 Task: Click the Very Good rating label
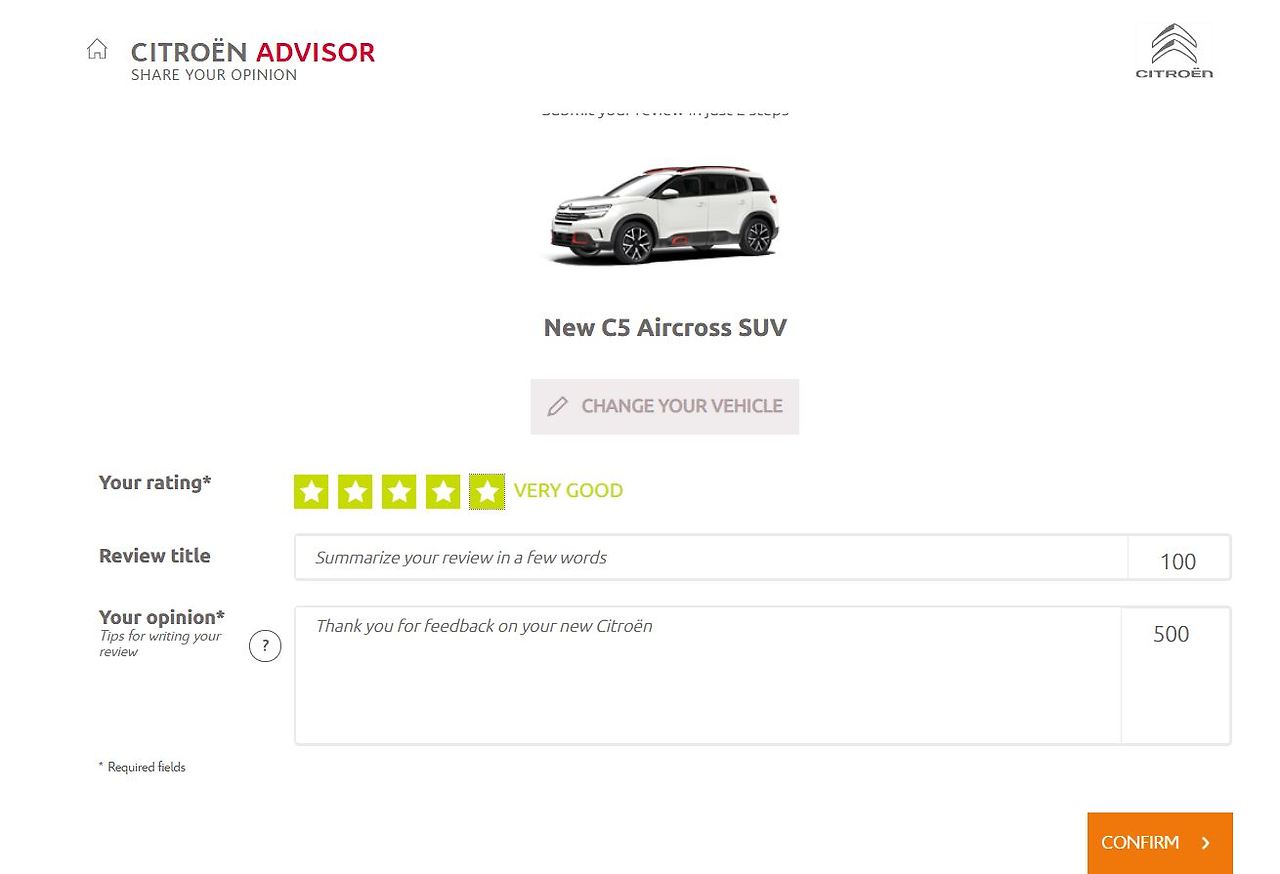tap(568, 491)
